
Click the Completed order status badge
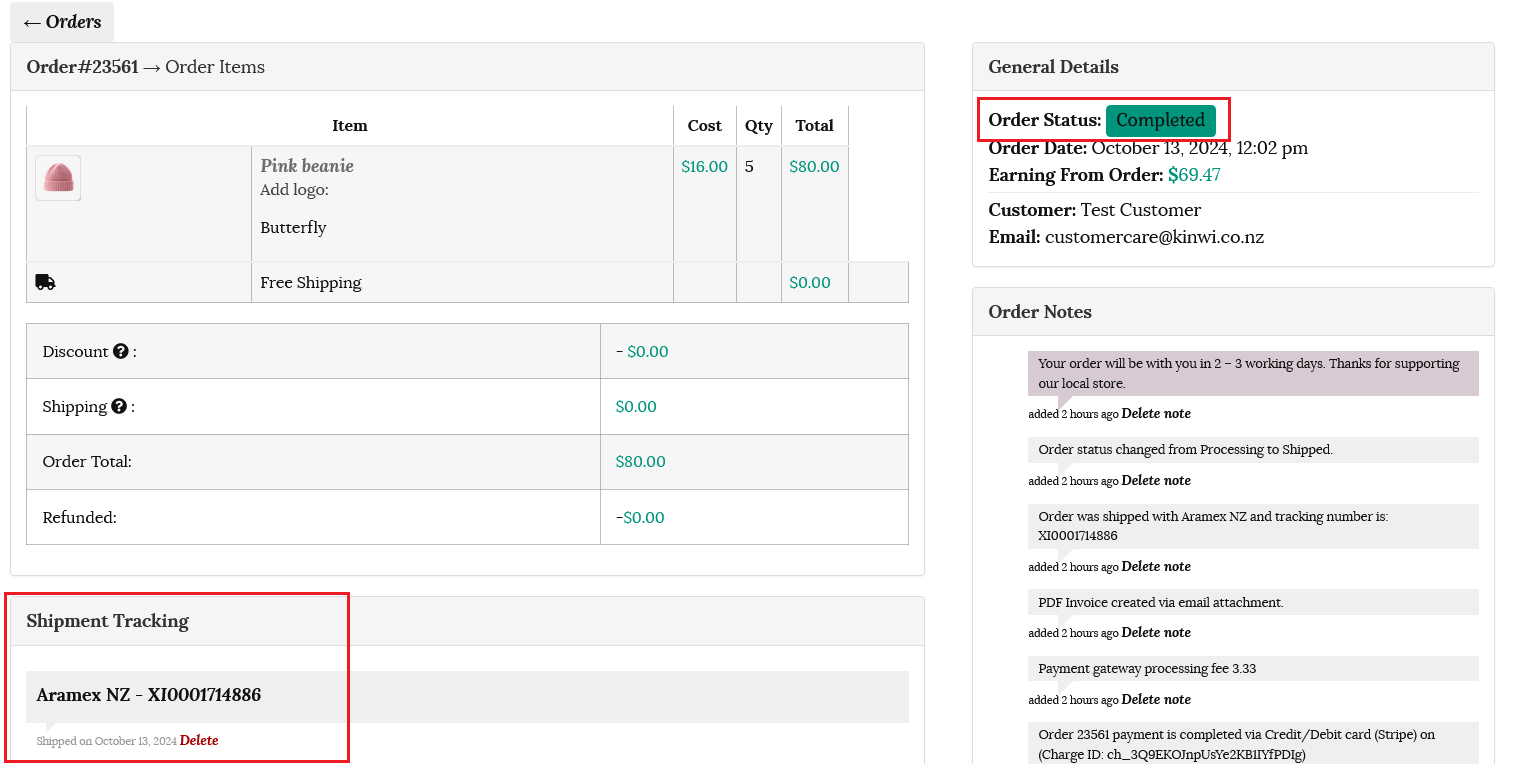click(x=1160, y=120)
